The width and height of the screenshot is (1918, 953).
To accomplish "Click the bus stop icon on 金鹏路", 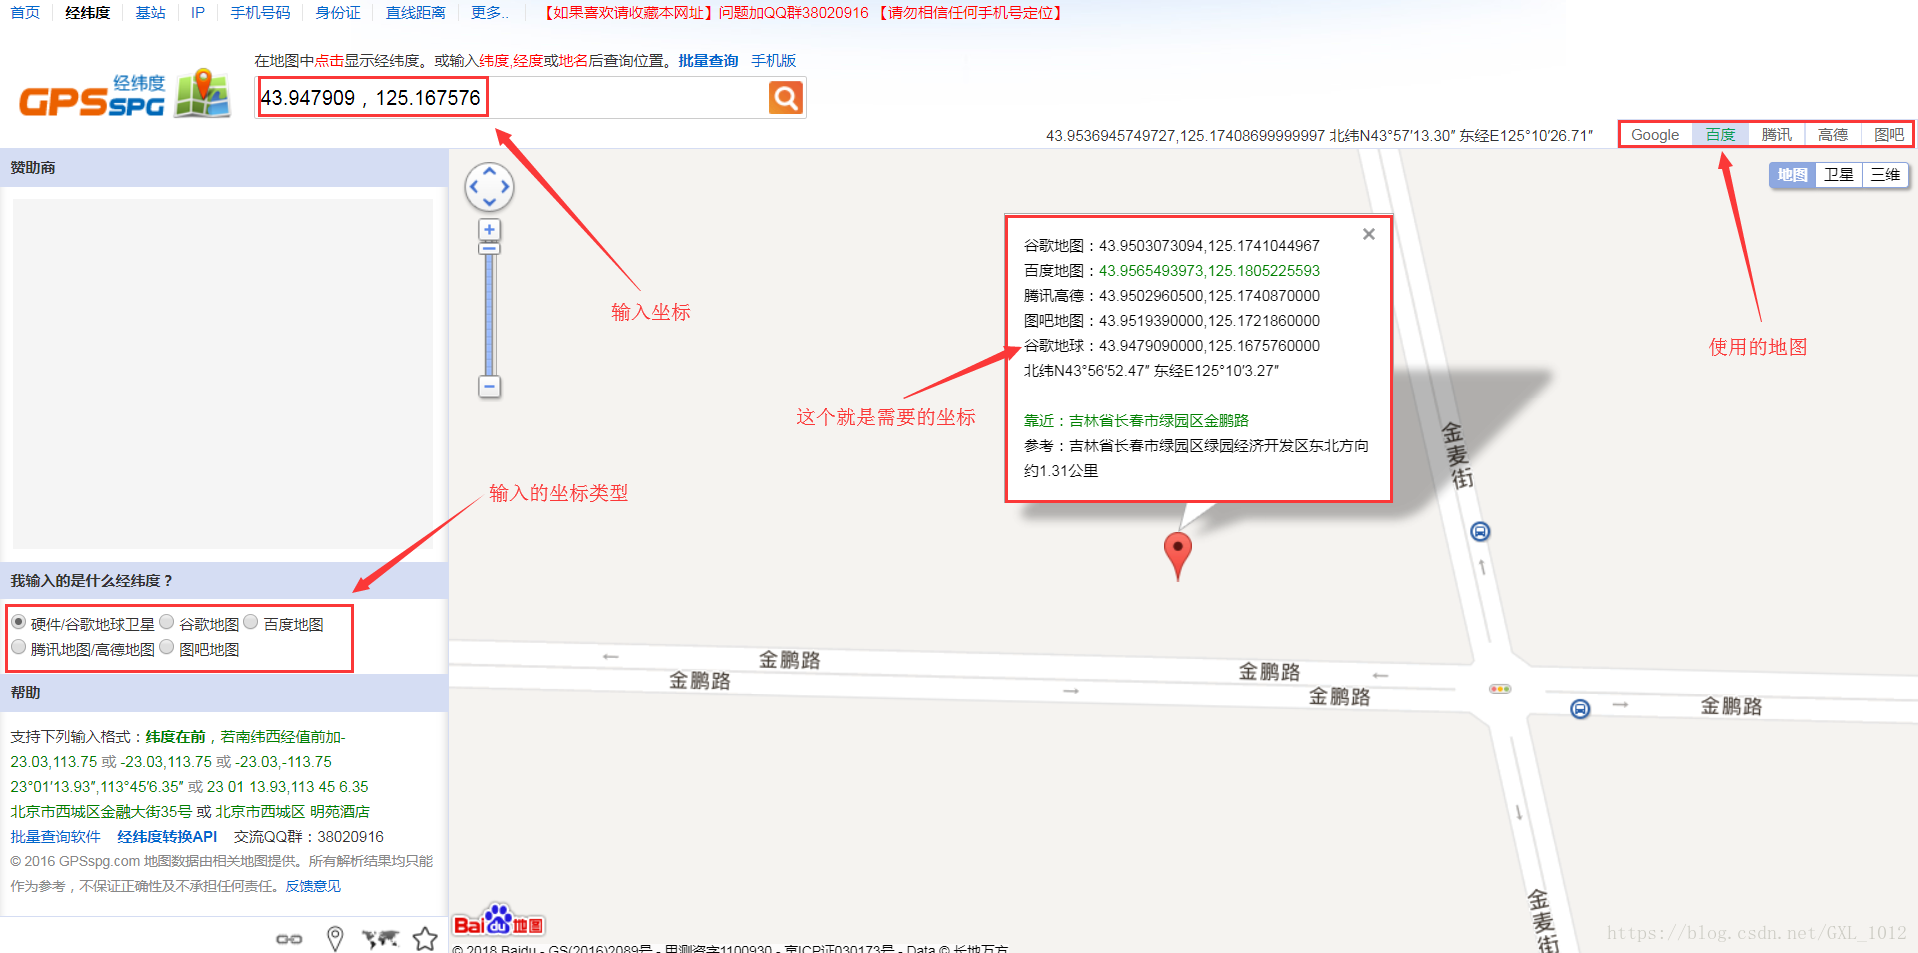I will pyautogui.click(x=1580, y=709).
